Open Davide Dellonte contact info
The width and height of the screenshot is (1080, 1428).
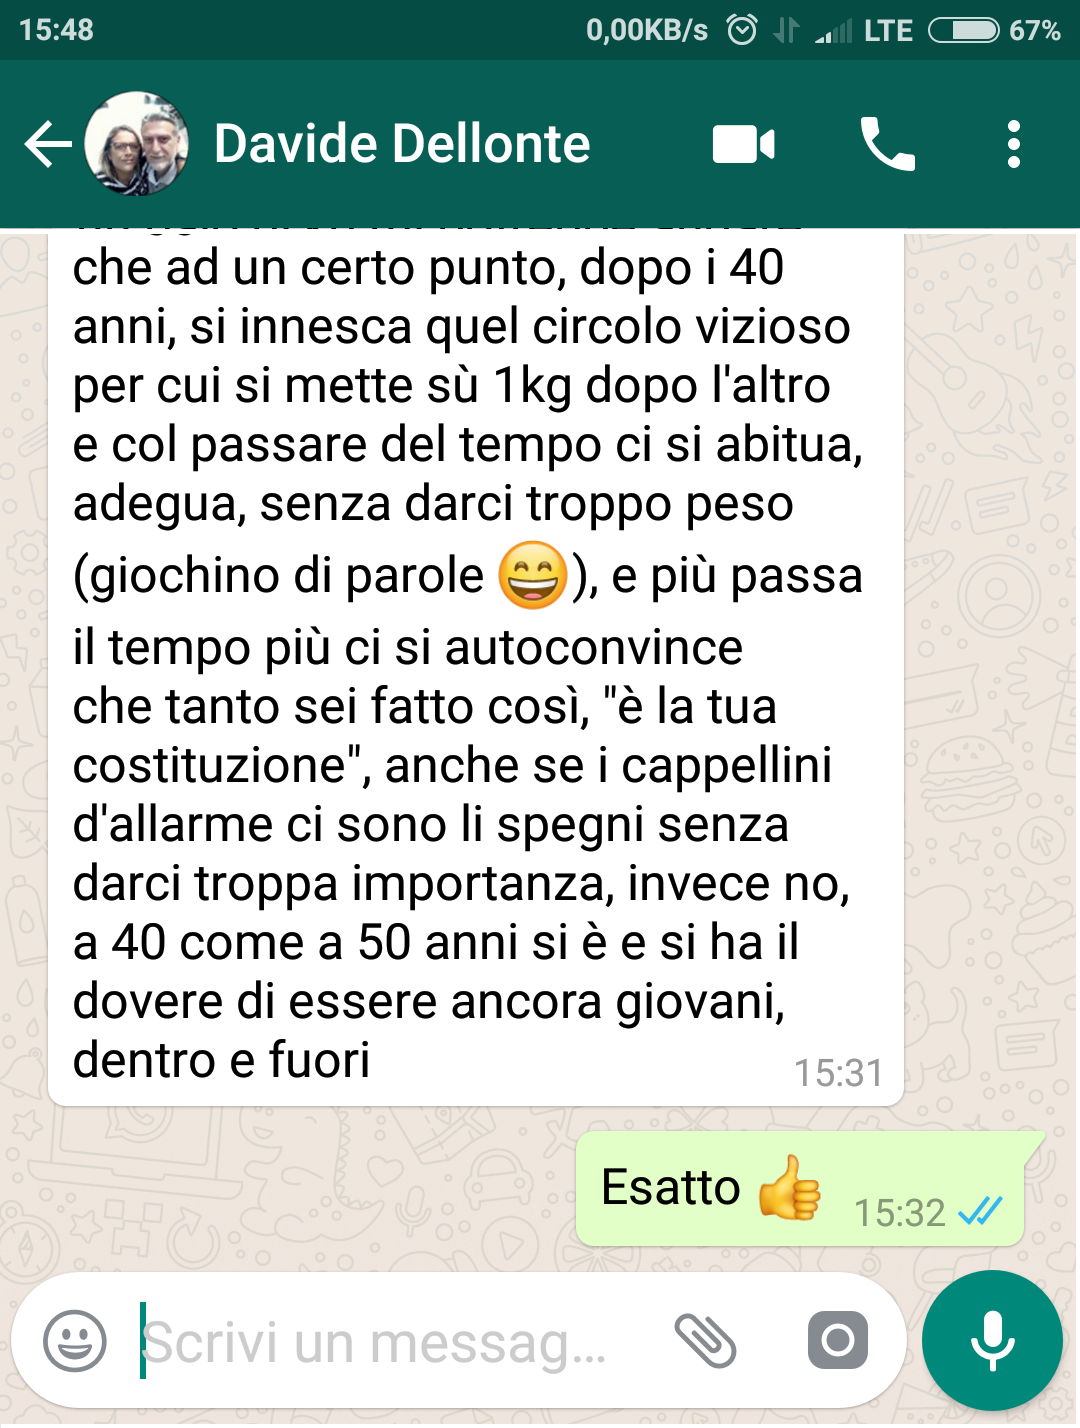coord(402,144)
